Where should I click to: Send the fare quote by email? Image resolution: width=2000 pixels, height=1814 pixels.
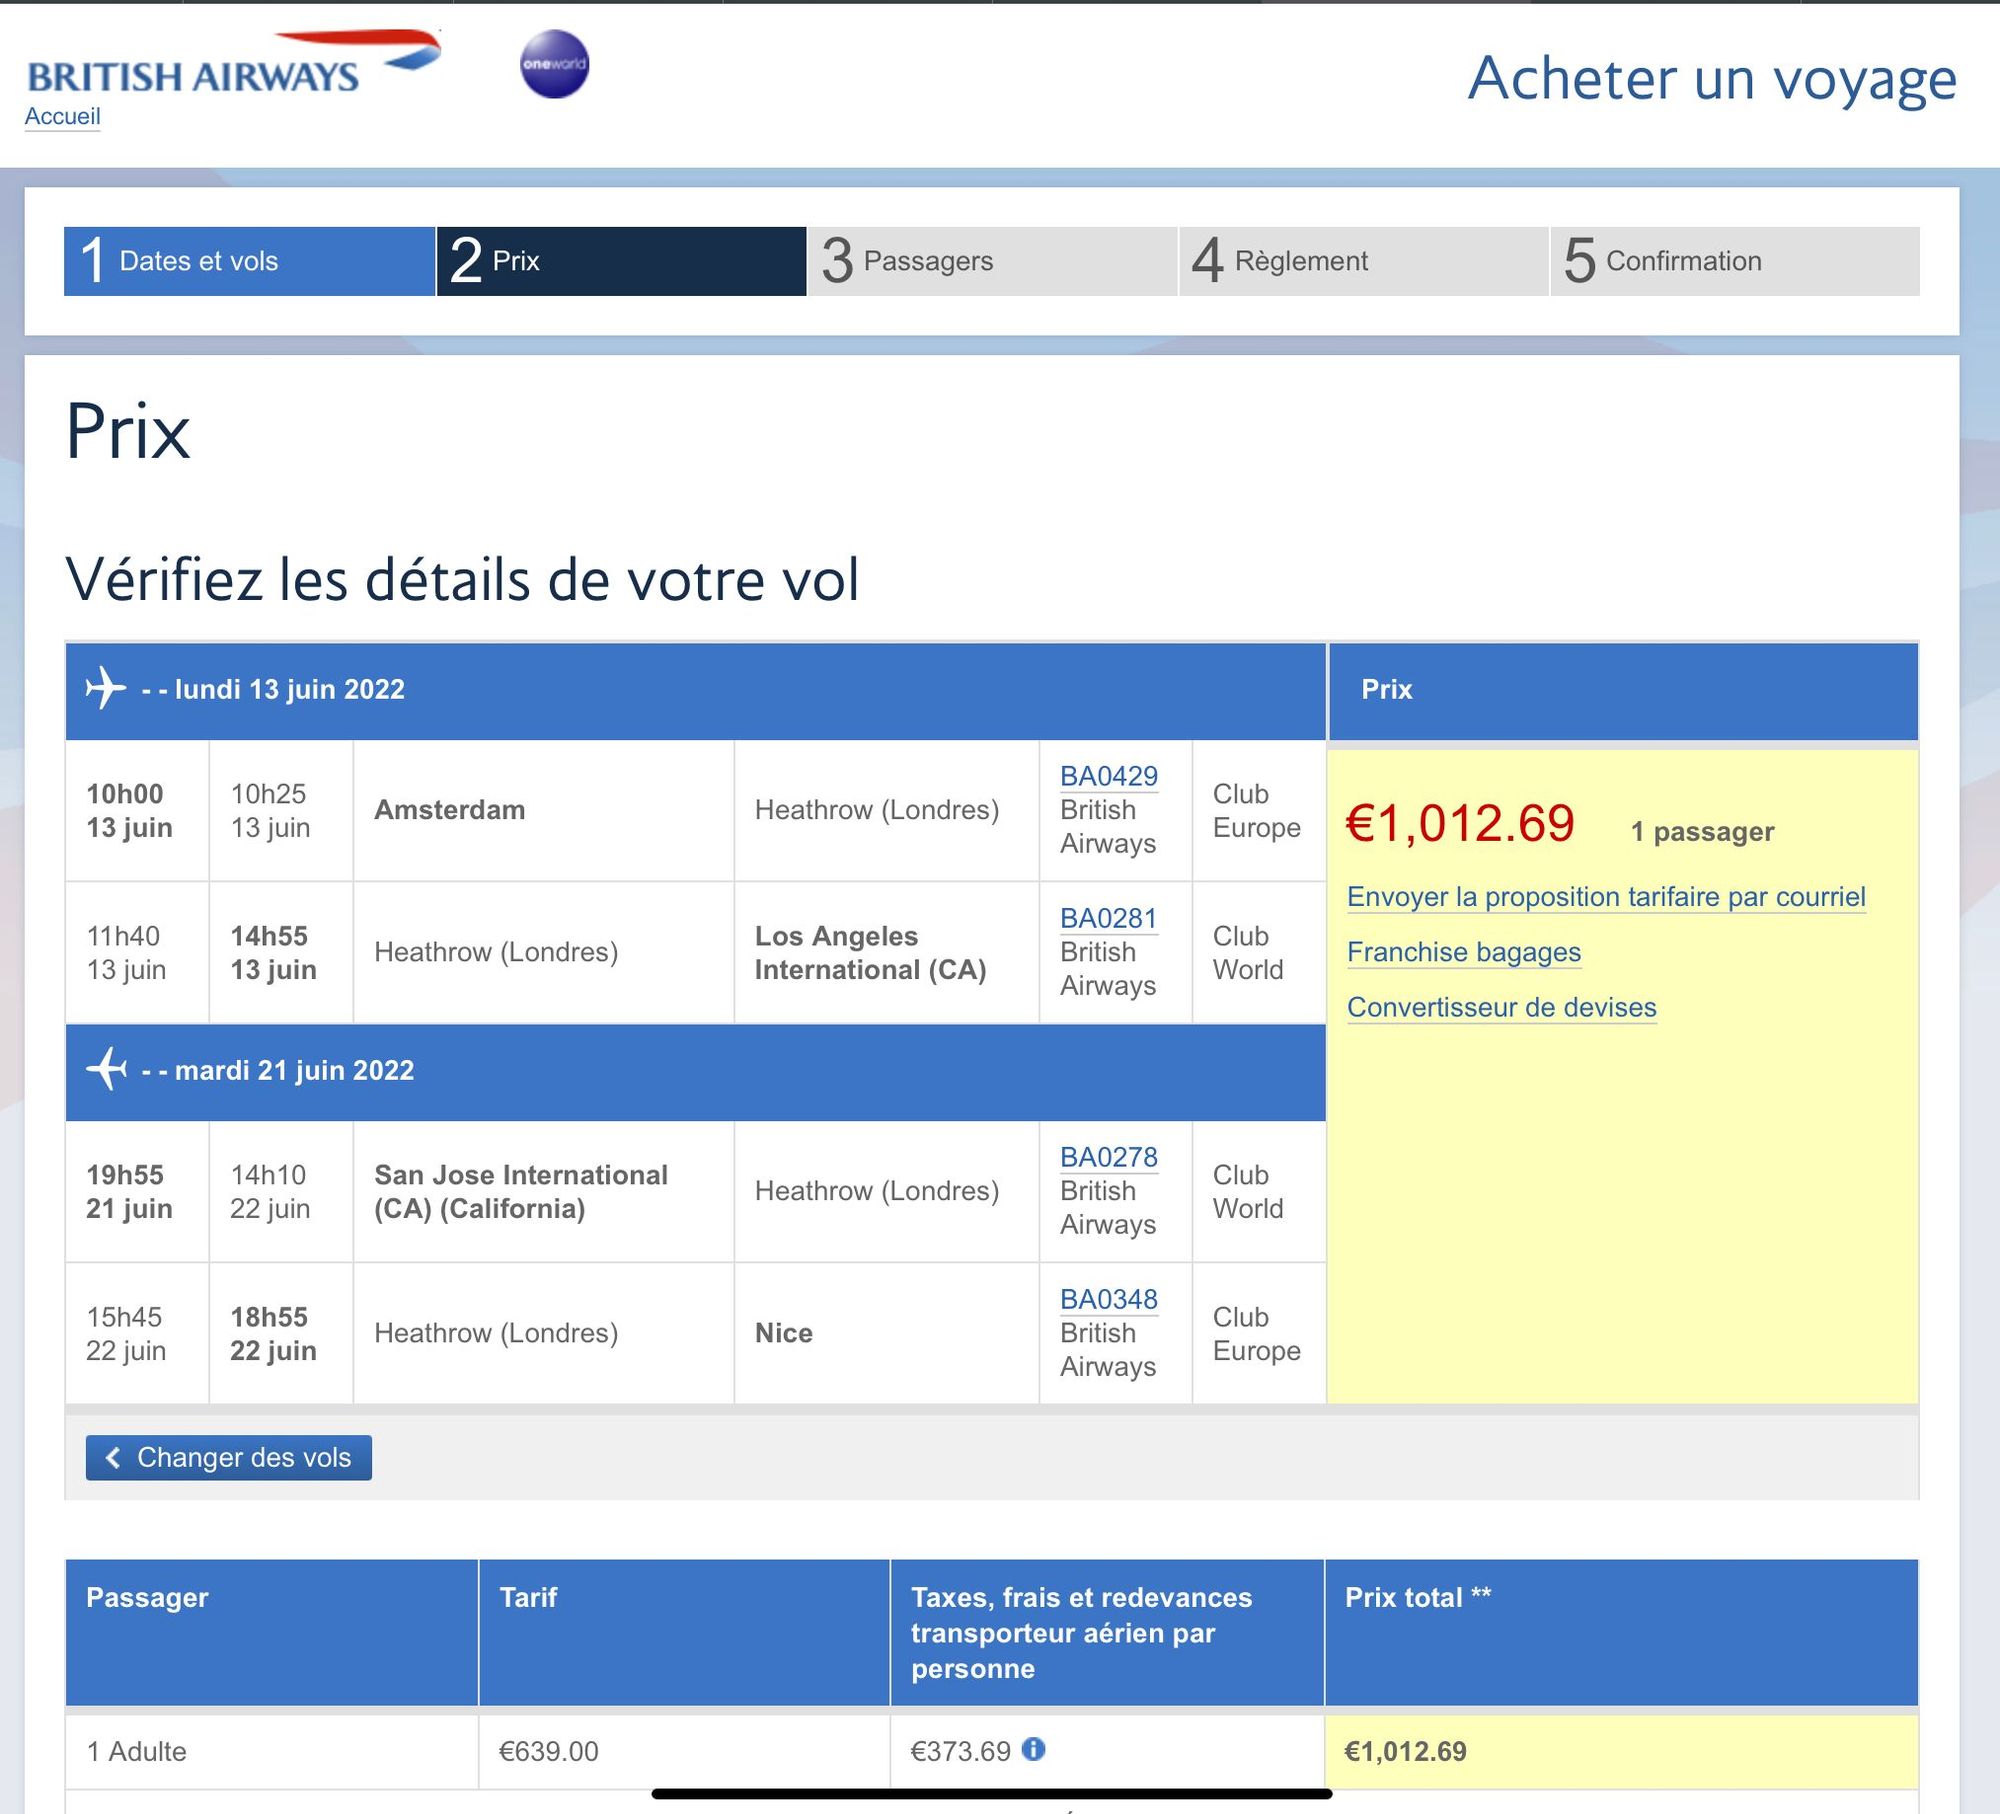coord(1606,897)
